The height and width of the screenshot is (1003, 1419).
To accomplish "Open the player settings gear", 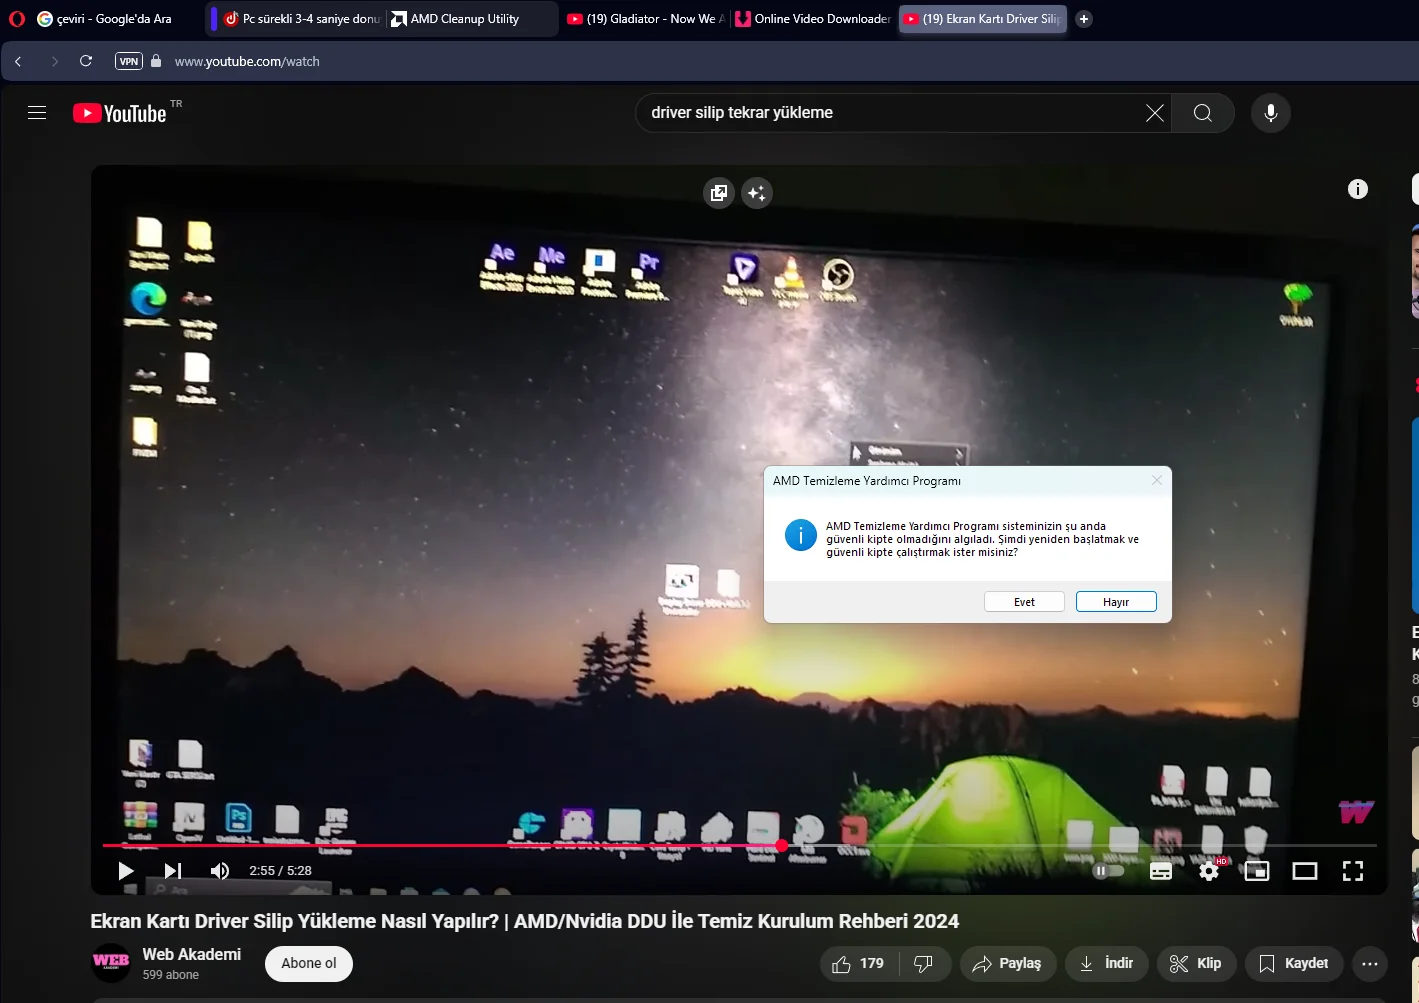I will tap(1209, 871).
